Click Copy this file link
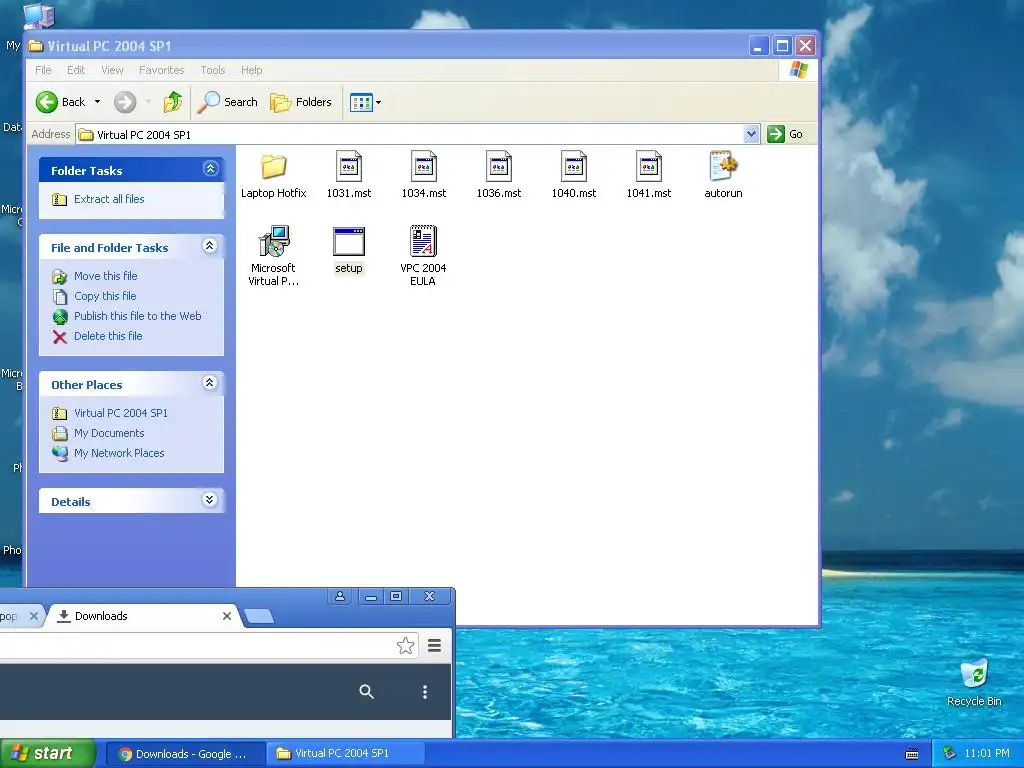The image size is (1024, 768). click(104, 296)
